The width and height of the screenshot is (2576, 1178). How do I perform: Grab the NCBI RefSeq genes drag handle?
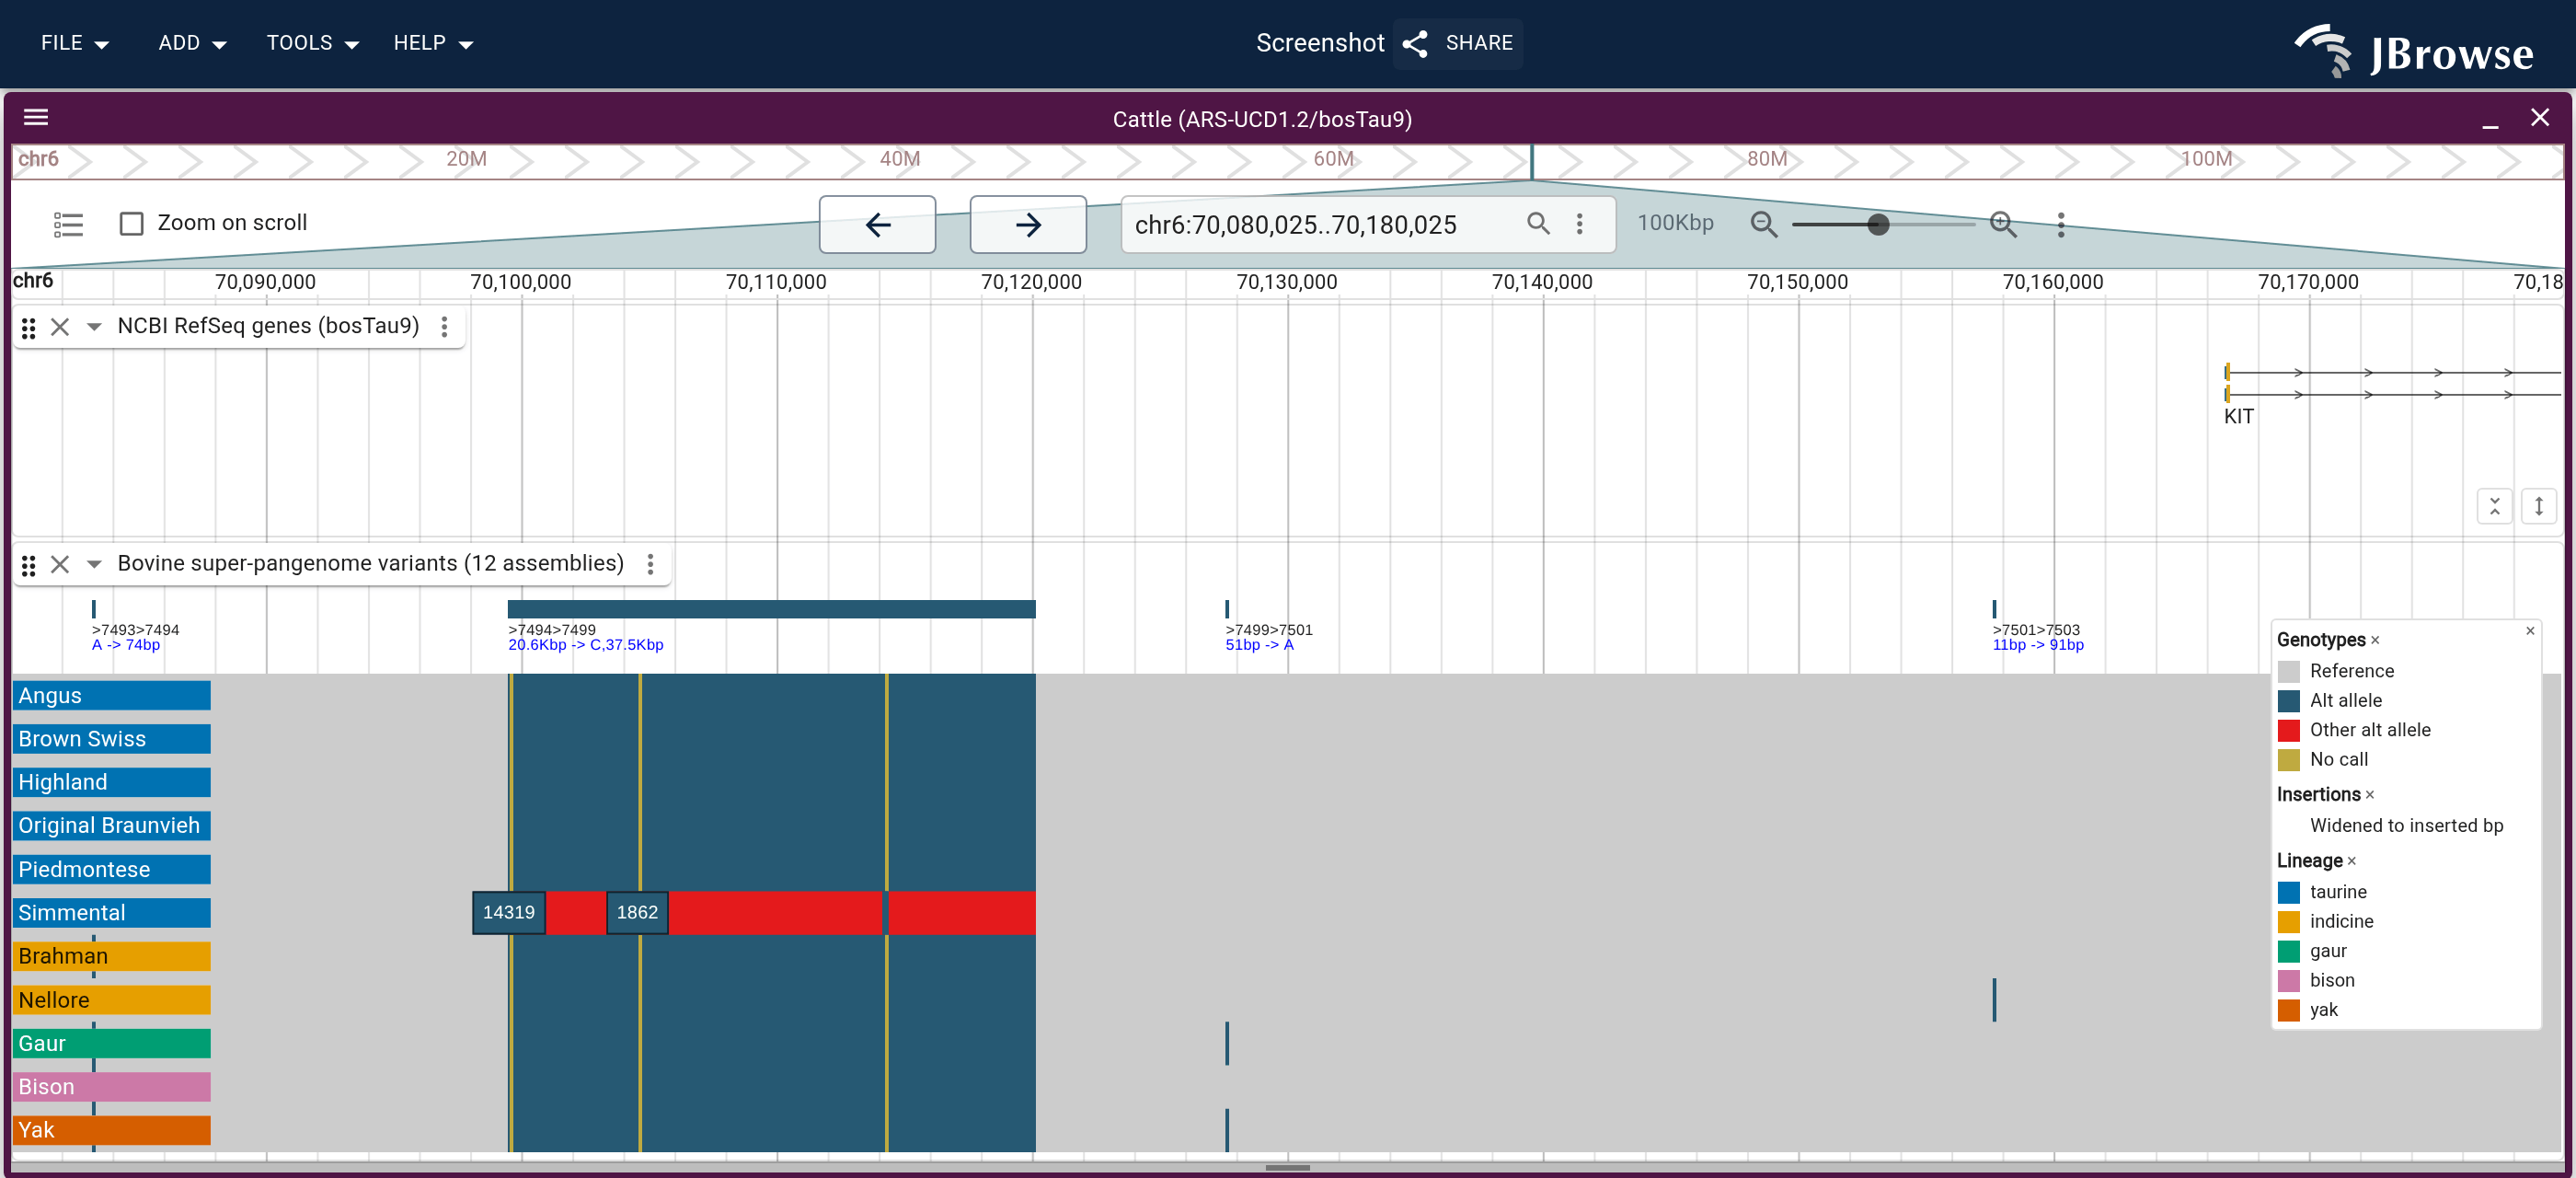coord(29,327)
